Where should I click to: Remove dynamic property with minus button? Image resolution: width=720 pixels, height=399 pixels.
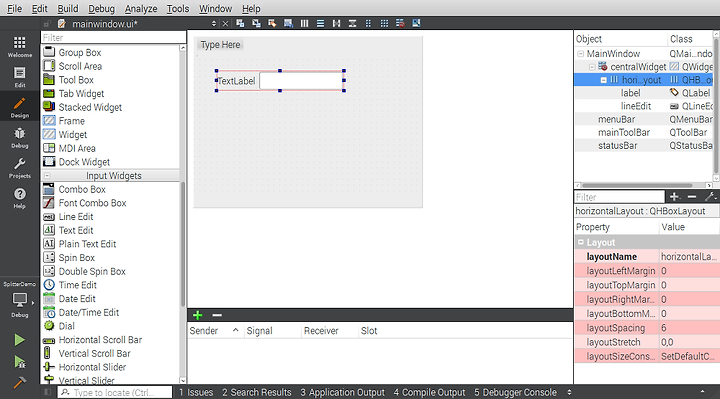coord(692,197)
